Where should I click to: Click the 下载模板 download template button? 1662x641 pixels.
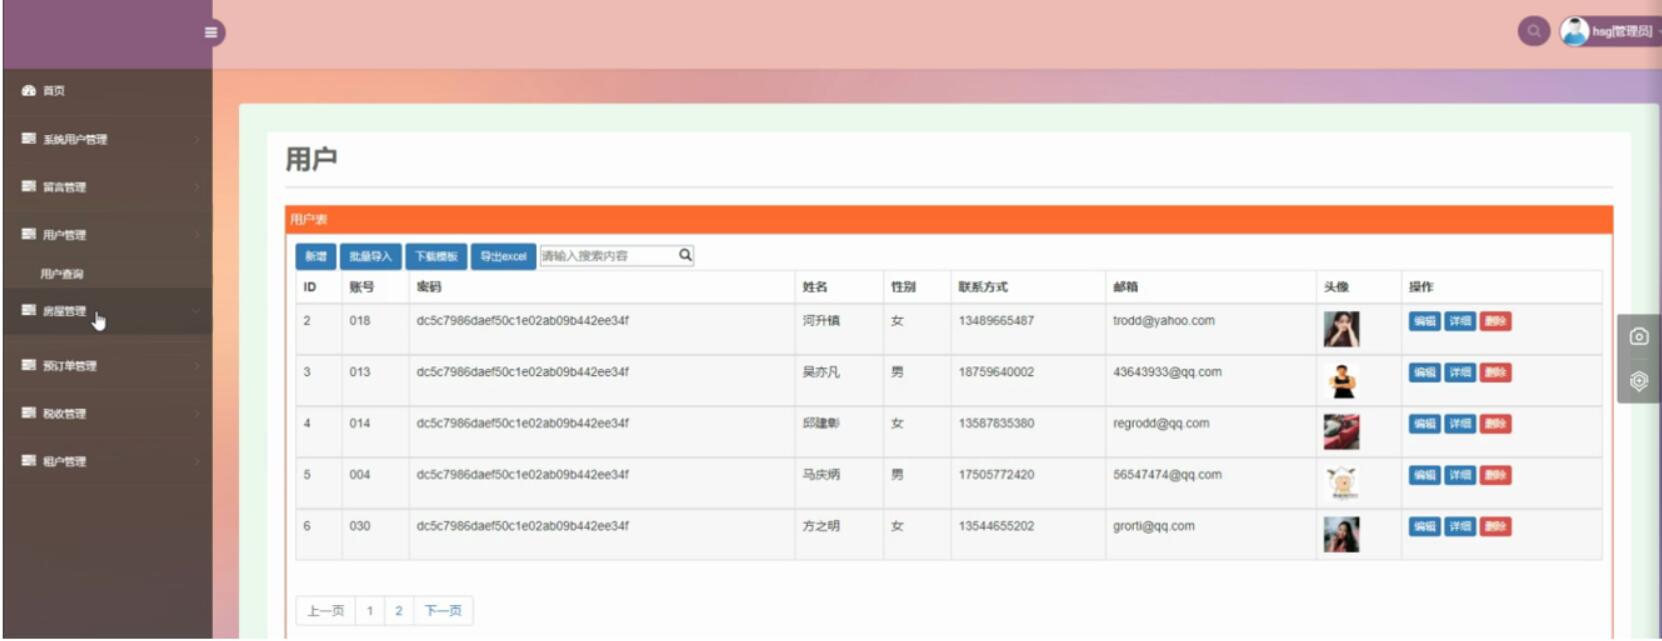(x=436, y=256)
